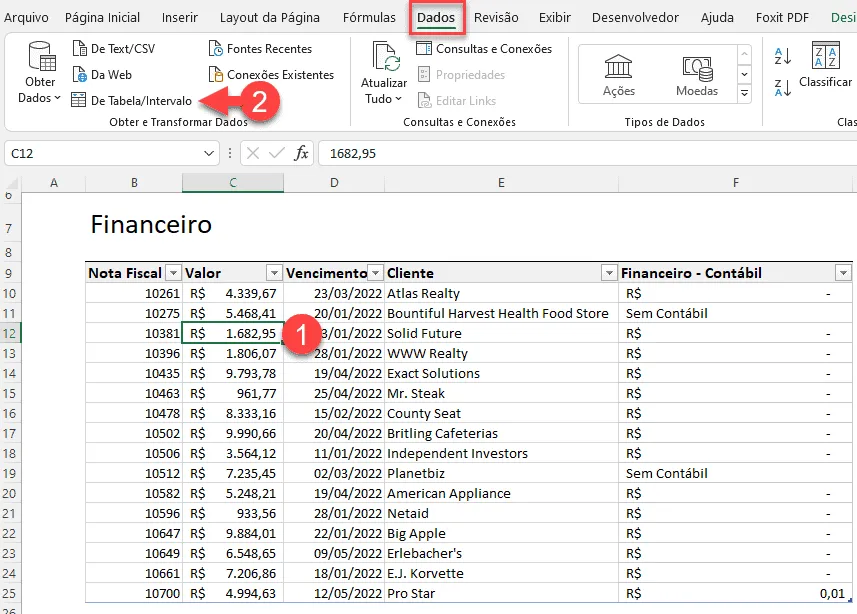Select client cell E.J. Korvette
Image resolution: width=857 pixels, height=614 pixels.
[x=501, y=574]
